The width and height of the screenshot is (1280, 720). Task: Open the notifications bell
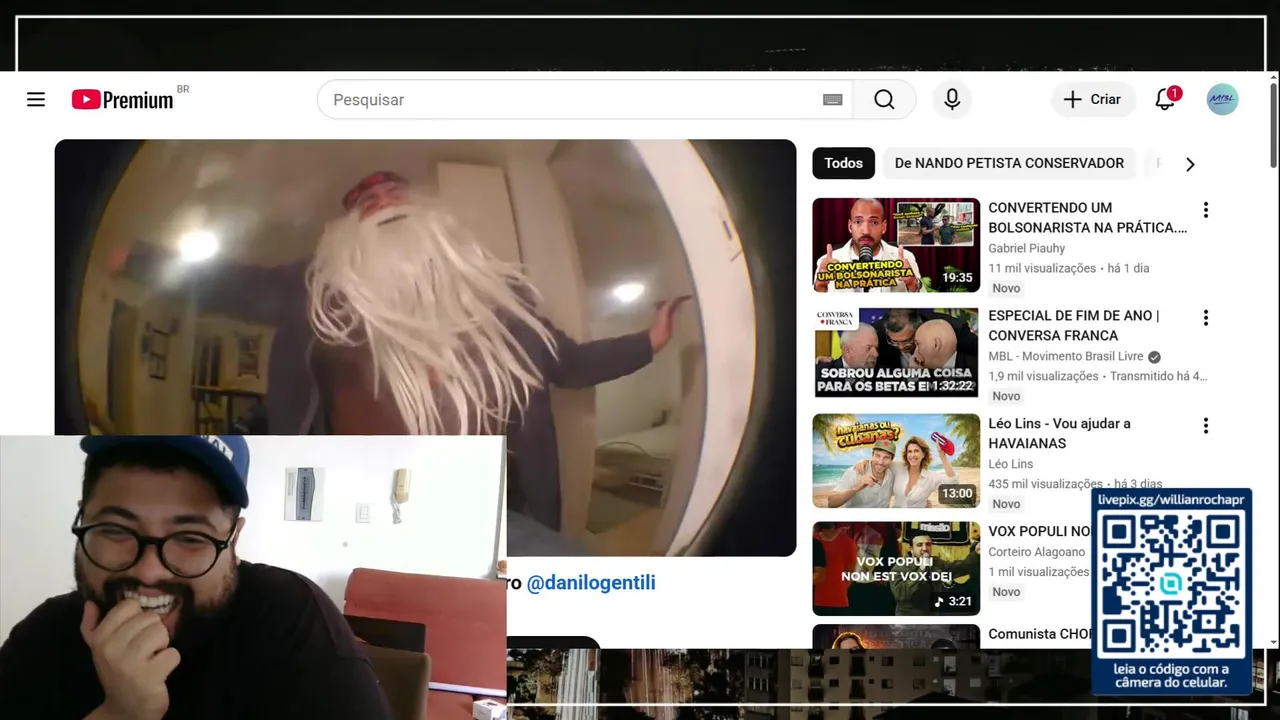coord(1165,99)
